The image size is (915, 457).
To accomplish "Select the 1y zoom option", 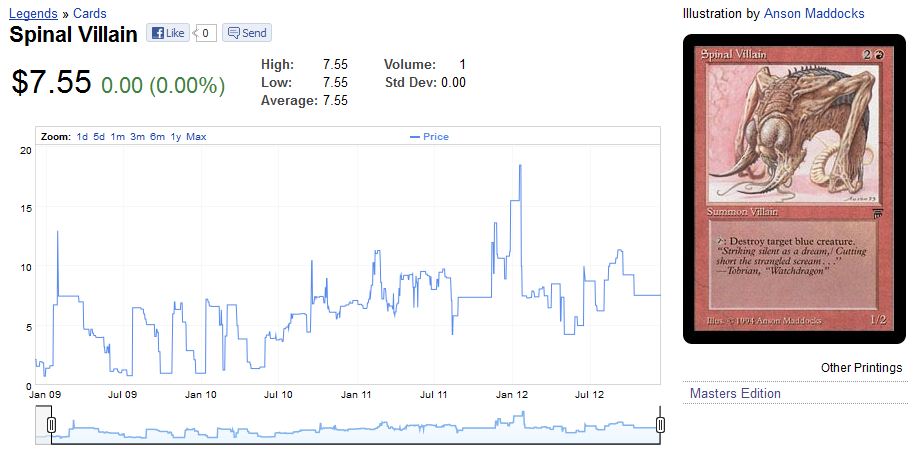I will [176, 137].
